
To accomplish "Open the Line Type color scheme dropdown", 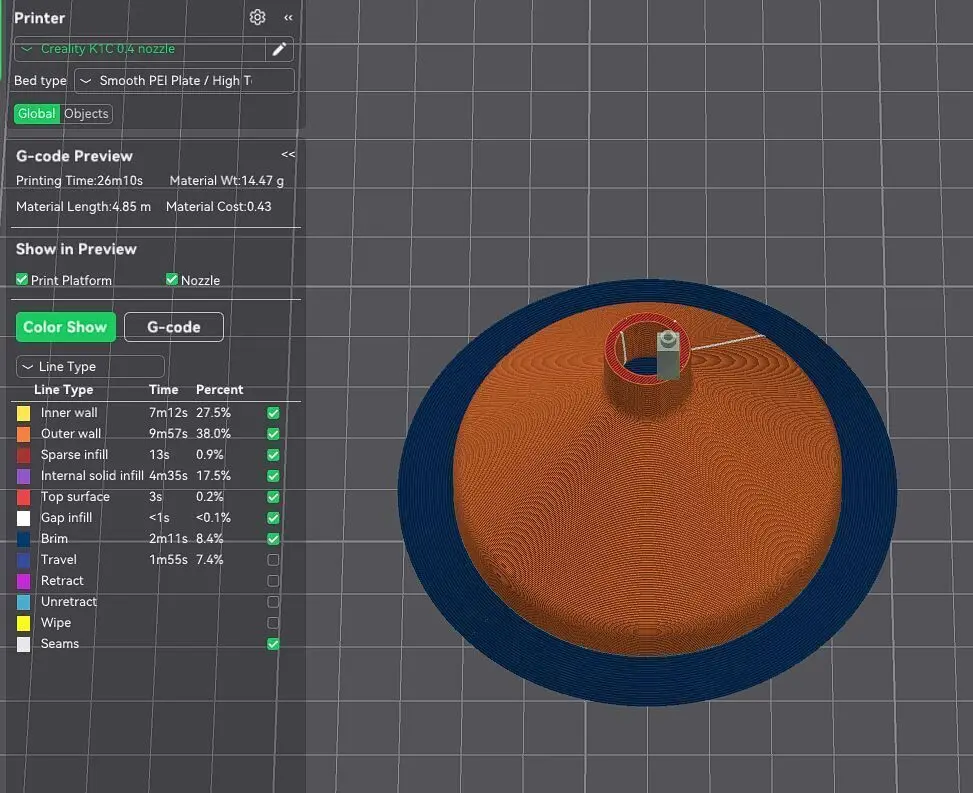I will [90, 367].
